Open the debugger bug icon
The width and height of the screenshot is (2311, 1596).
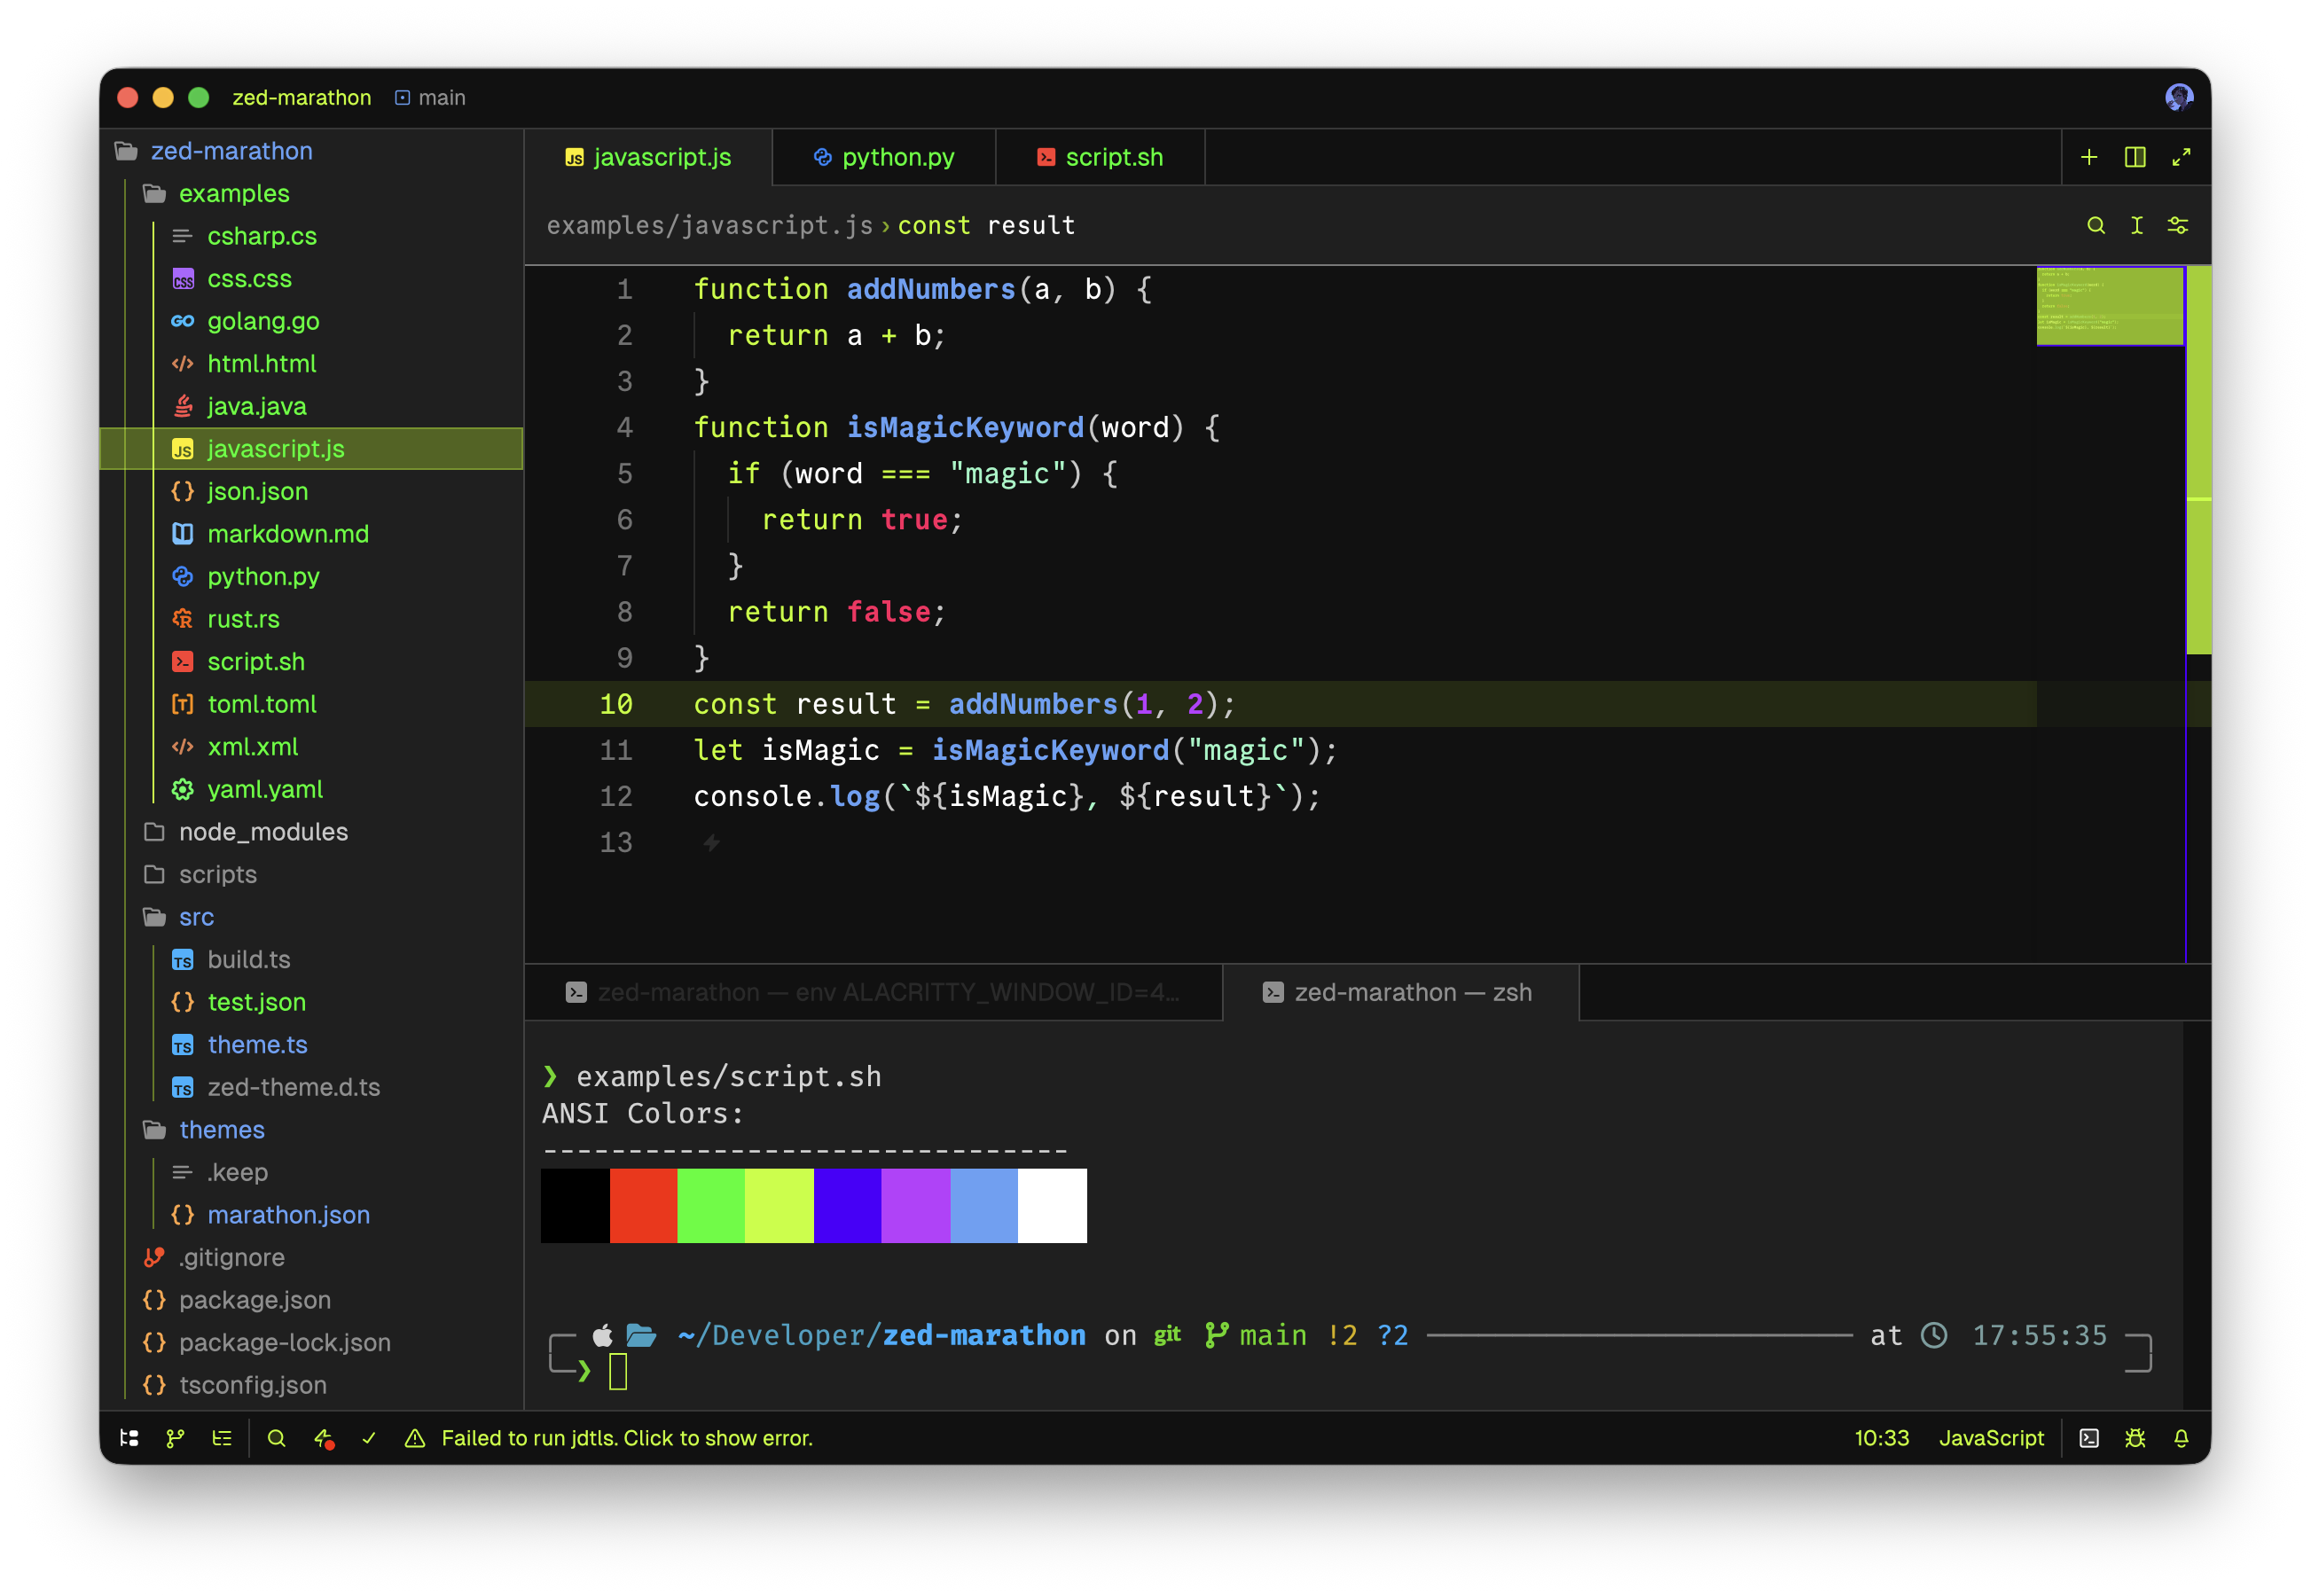[2135, 1438]
